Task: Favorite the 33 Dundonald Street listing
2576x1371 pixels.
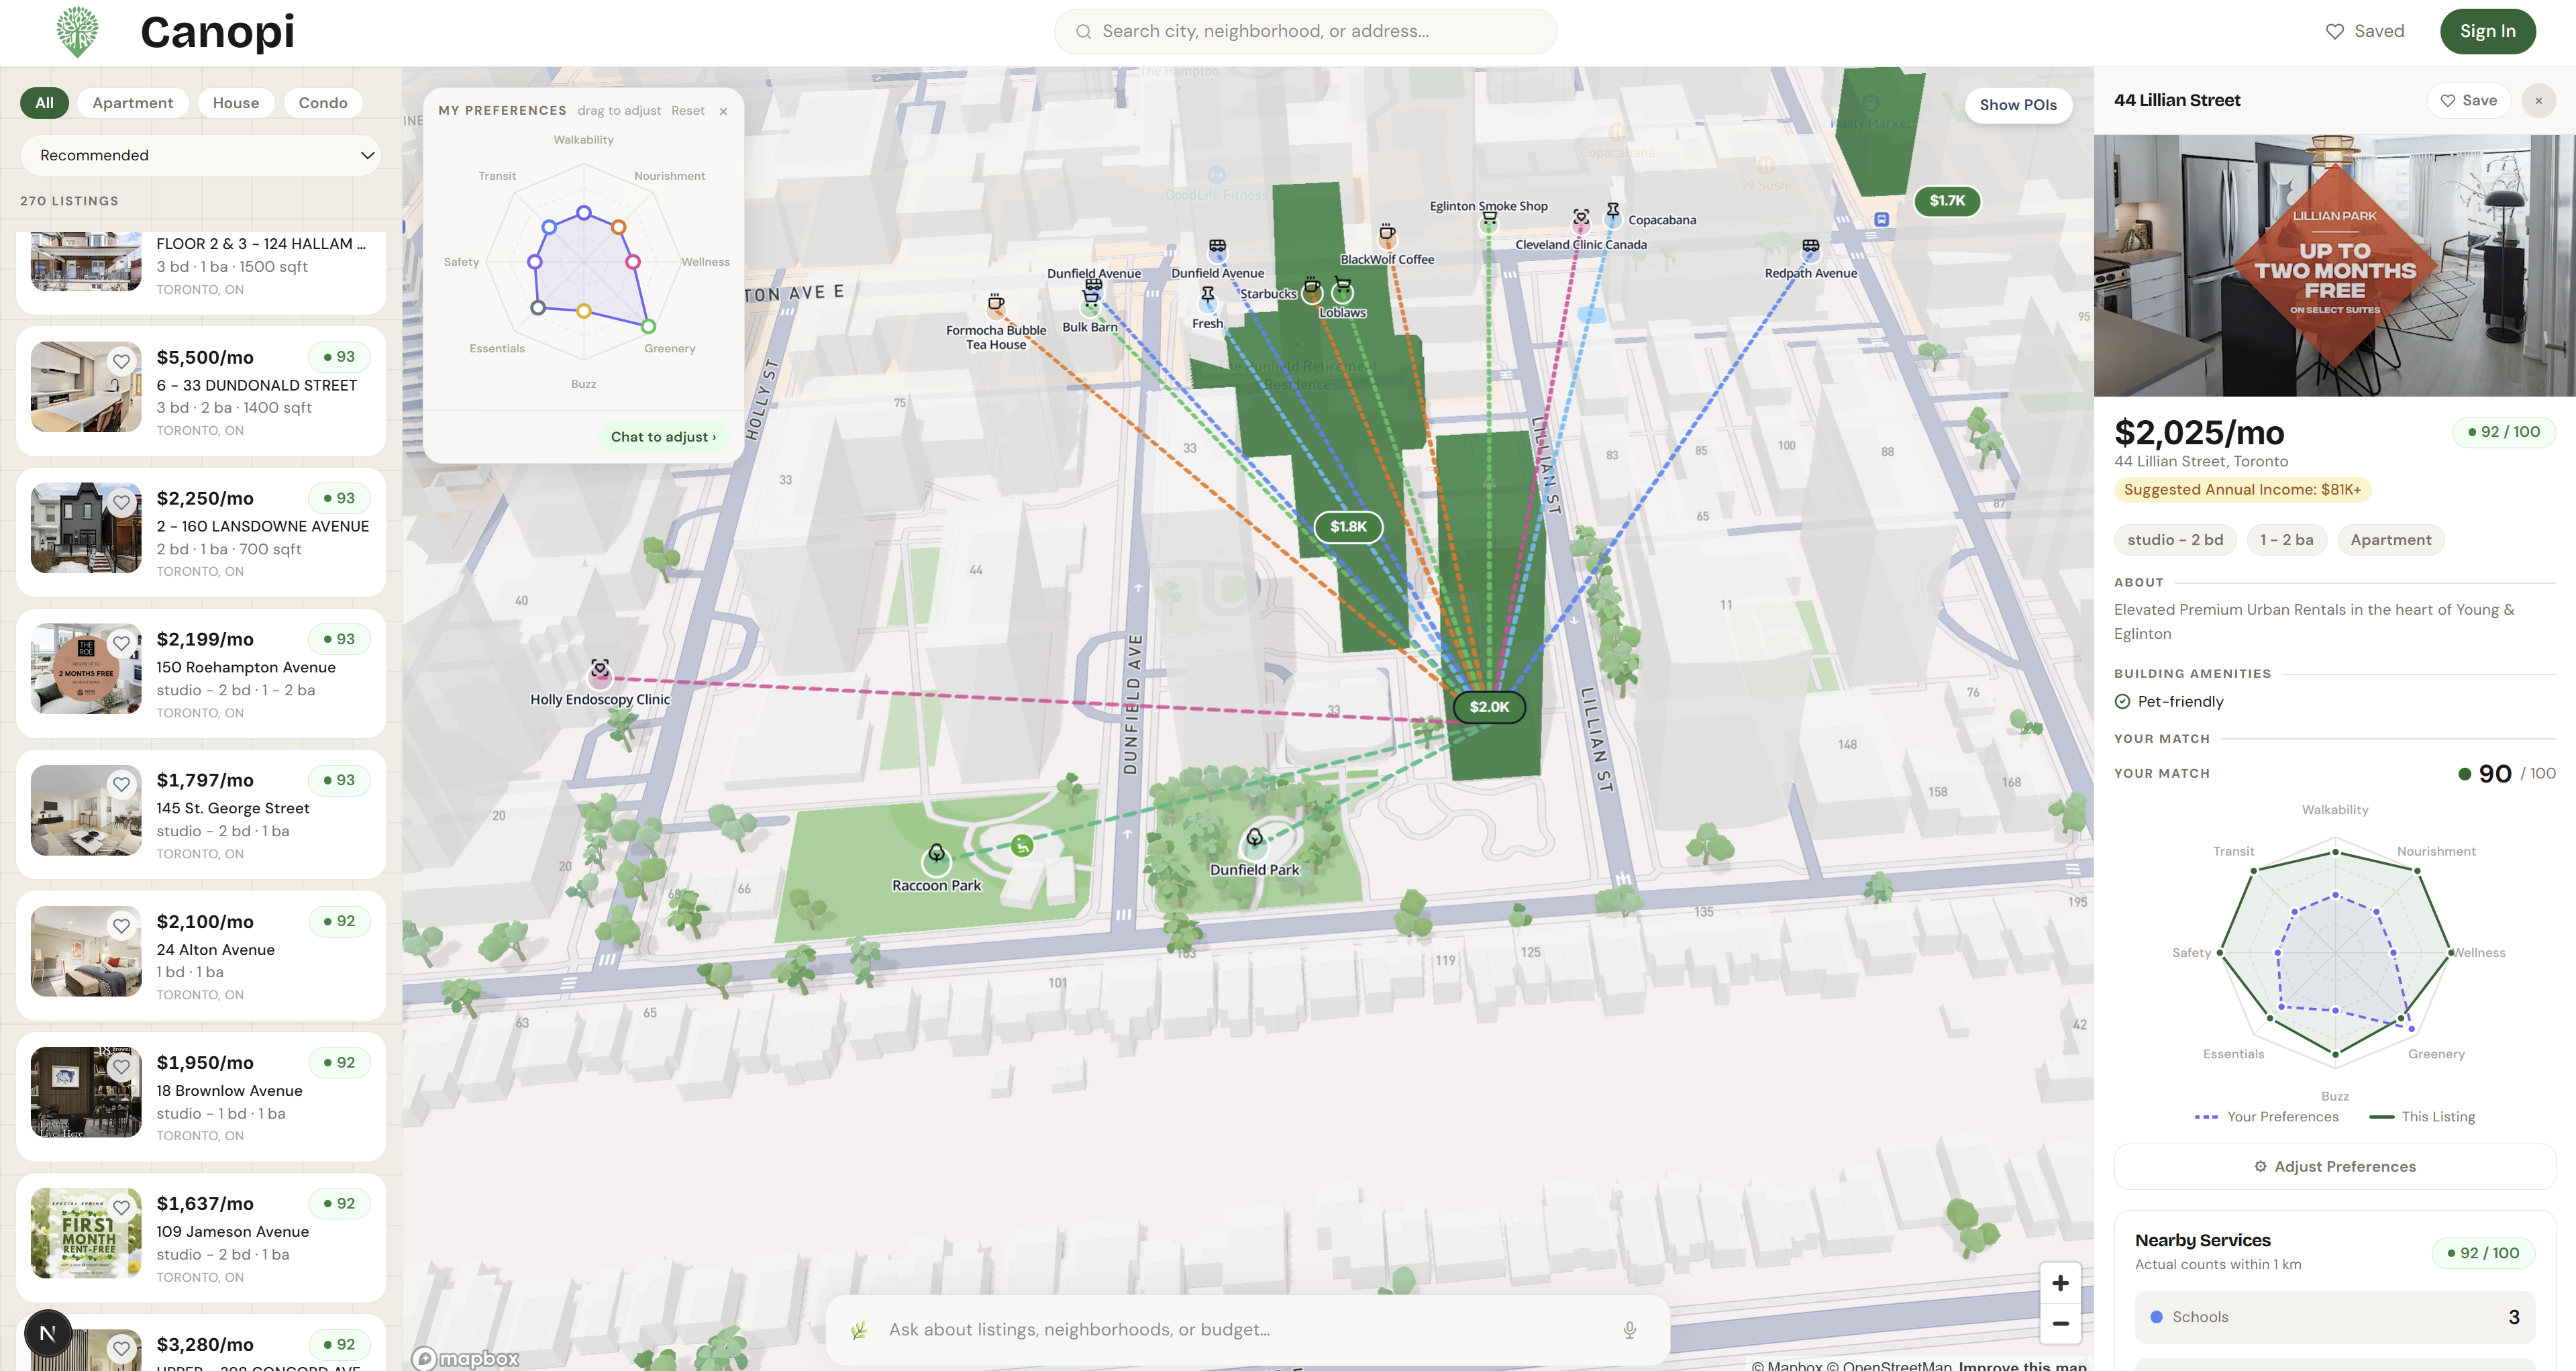Action: coord(121,361)
